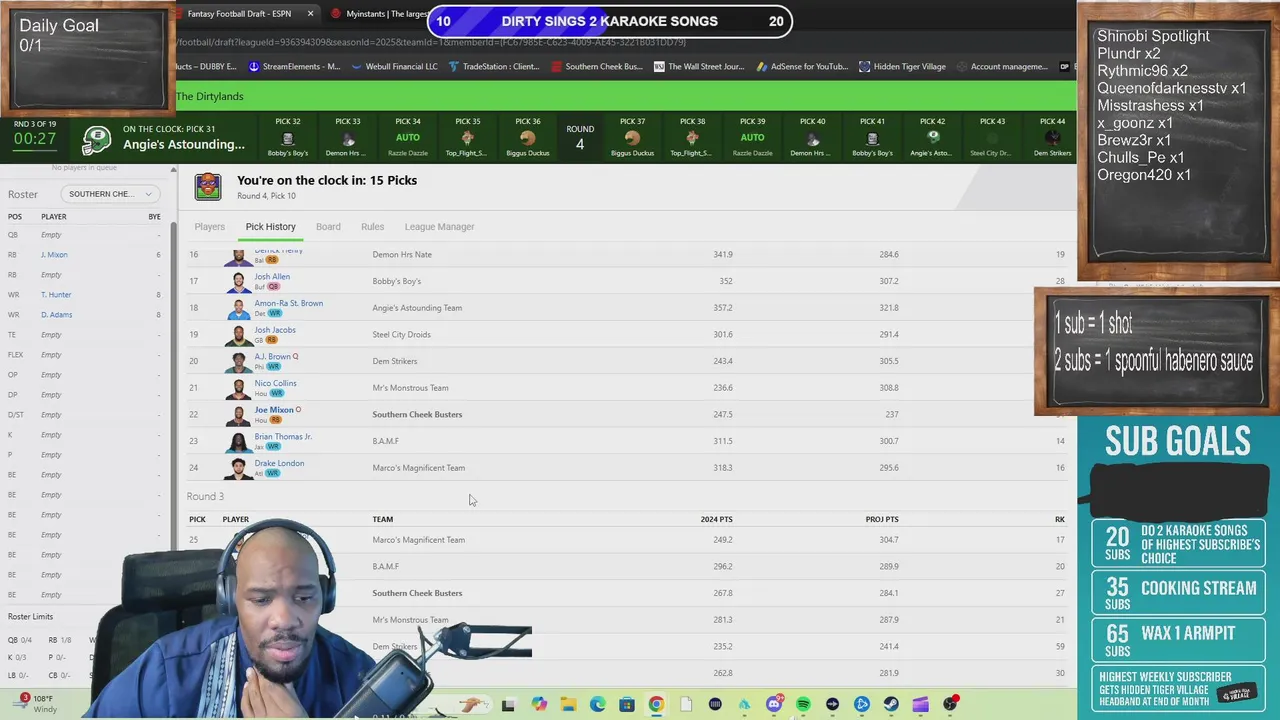Select Pick 43 Steel City Dr slot

click(x=992, y=138)
